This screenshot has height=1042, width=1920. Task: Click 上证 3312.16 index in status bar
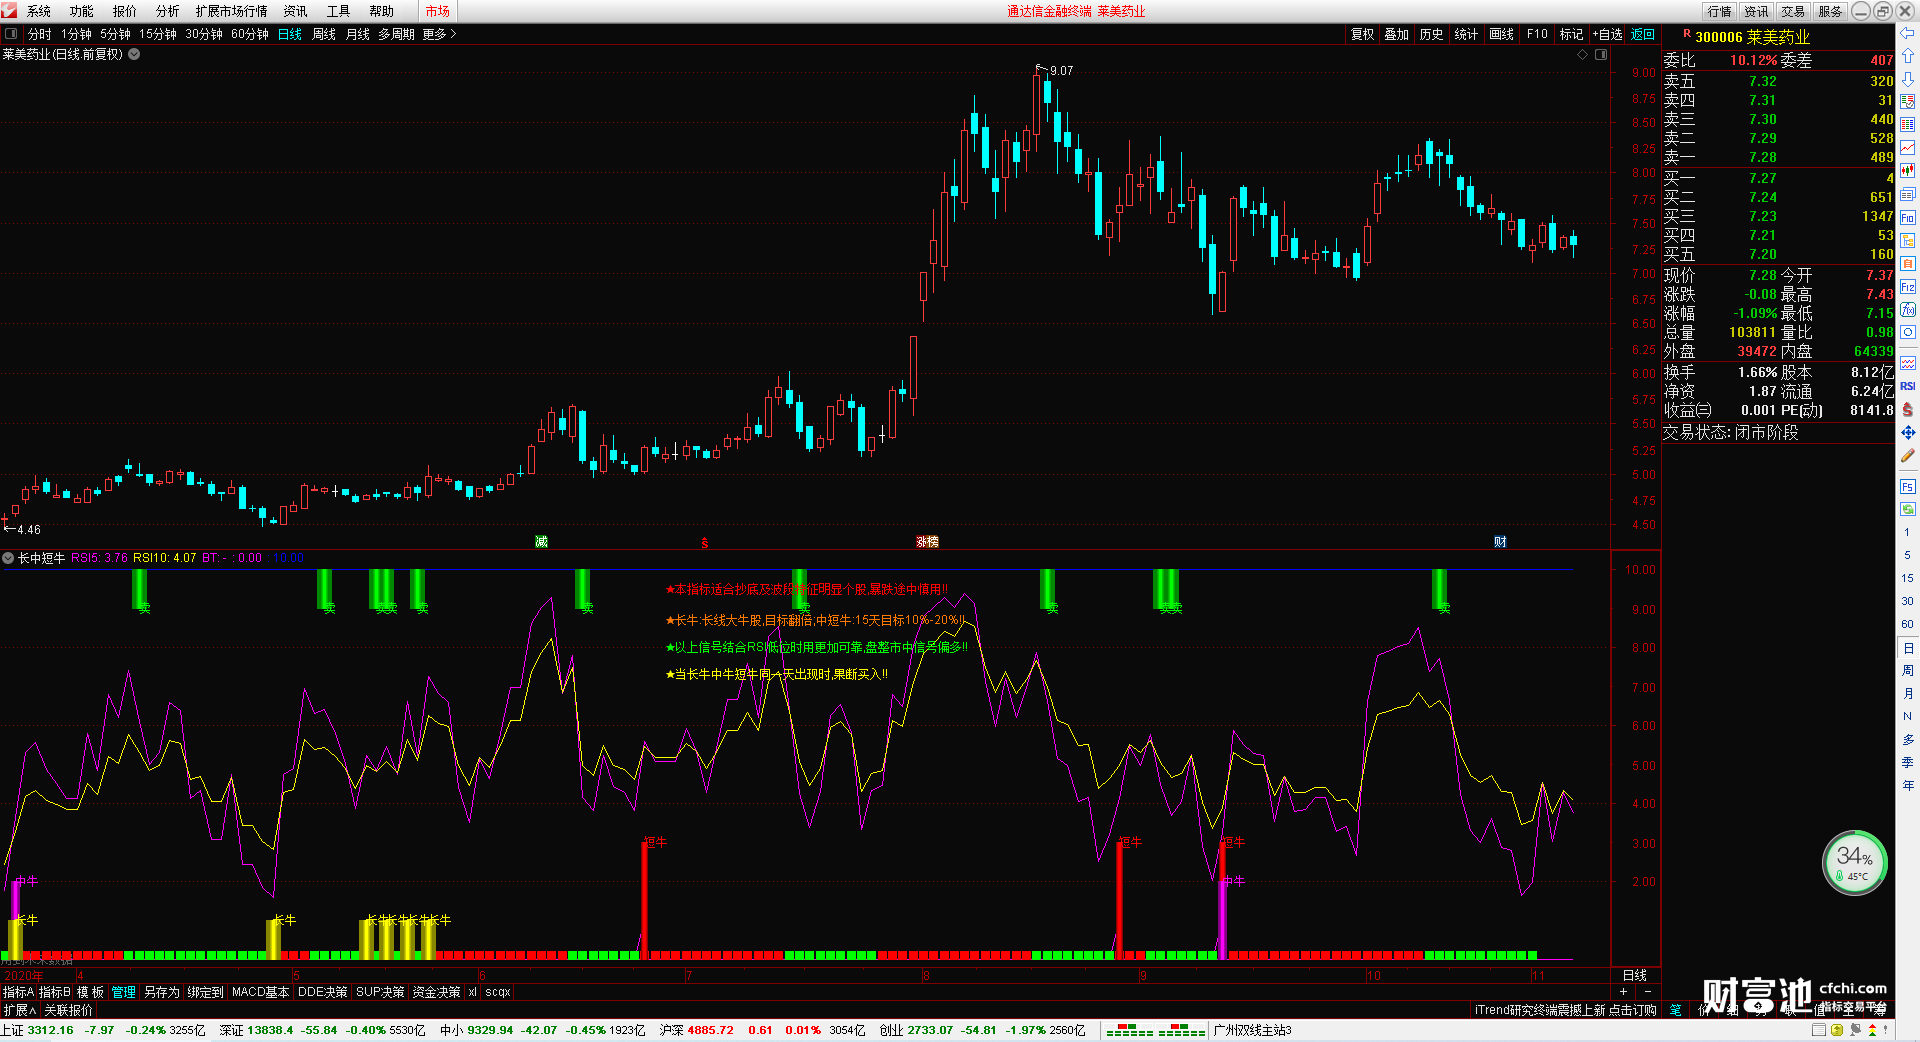(37, 1030)
